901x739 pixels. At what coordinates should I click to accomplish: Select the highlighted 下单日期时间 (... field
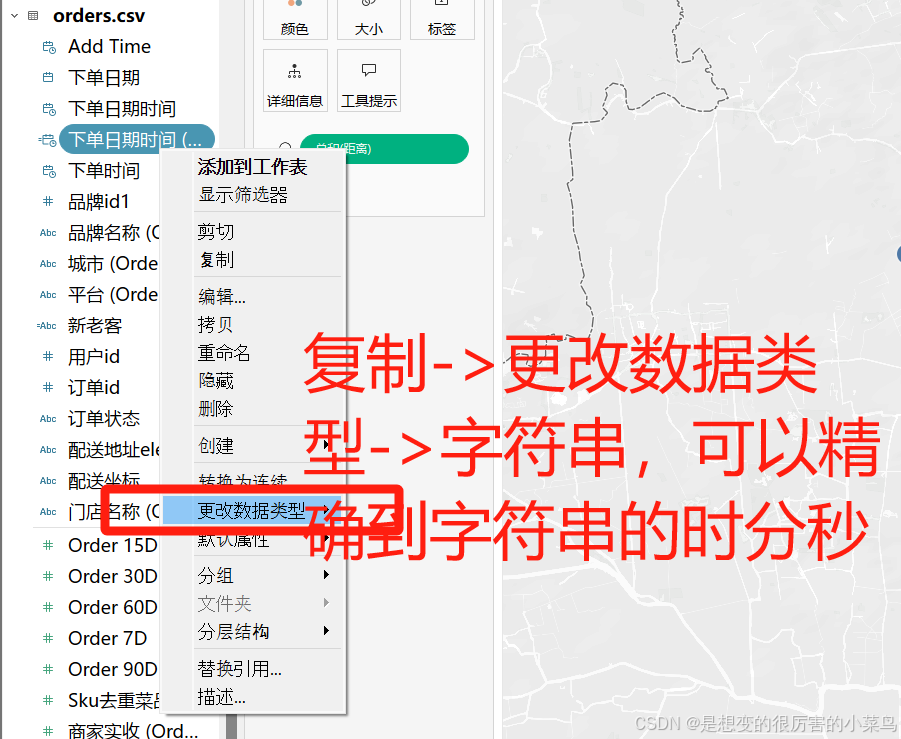[x=137, y=140]
